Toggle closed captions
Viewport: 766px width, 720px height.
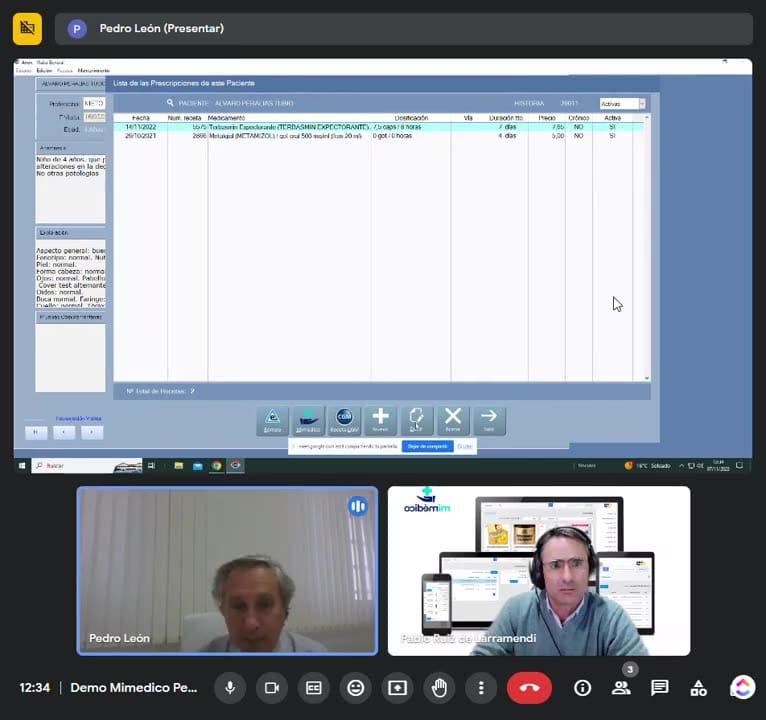pyautogui.click(x=314, y=688)
